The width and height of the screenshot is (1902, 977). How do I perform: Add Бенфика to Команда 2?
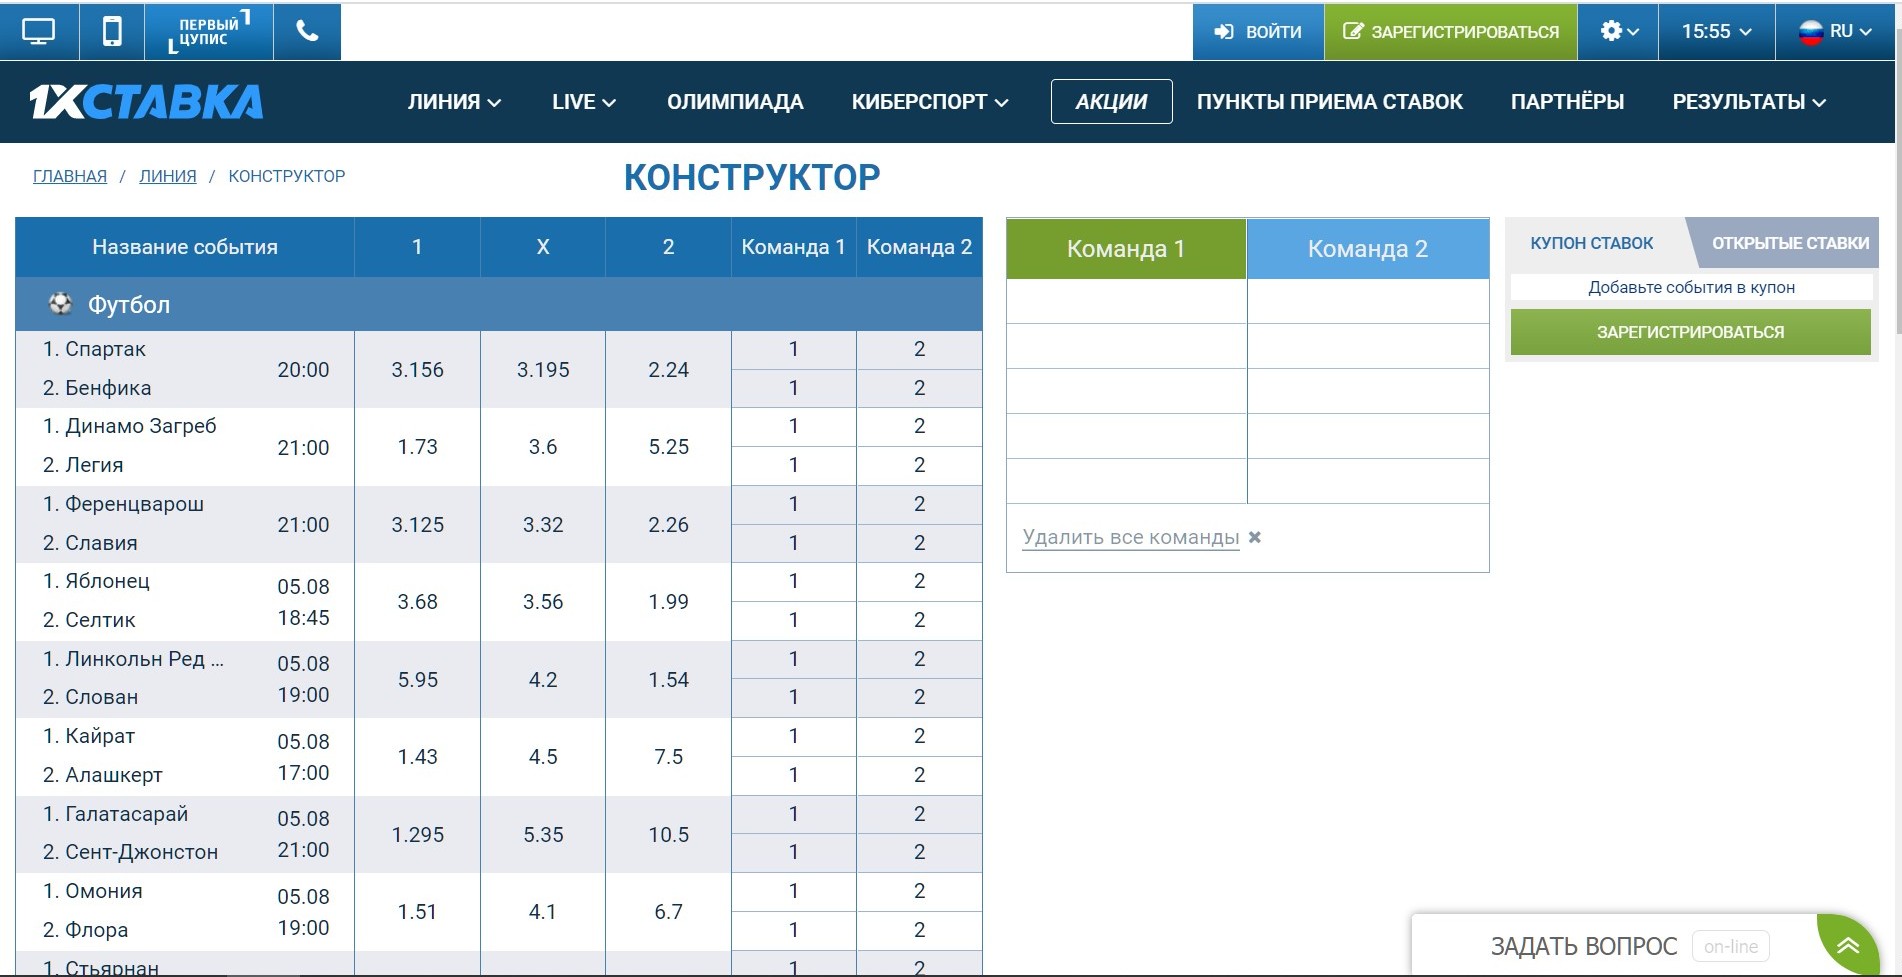click(x=919, y=388)
